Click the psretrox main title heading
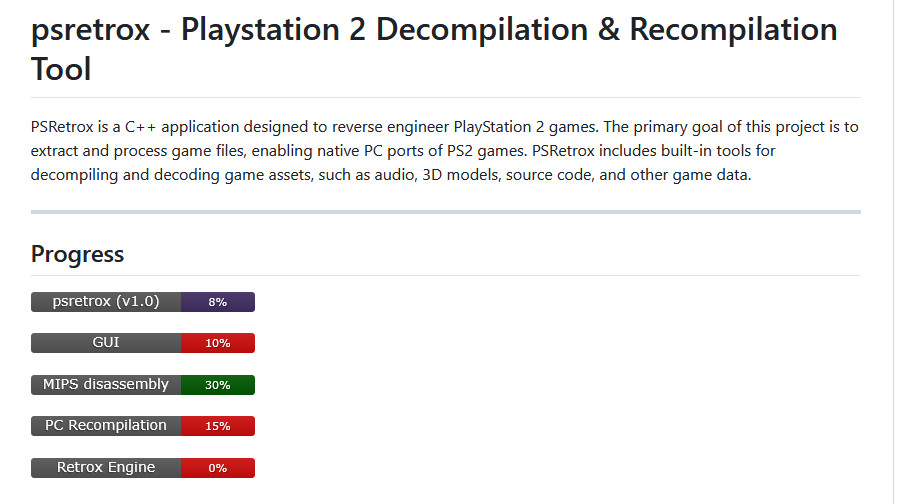Image resolution: width=922 pixels, height=504 pixels. pos(434,49)
